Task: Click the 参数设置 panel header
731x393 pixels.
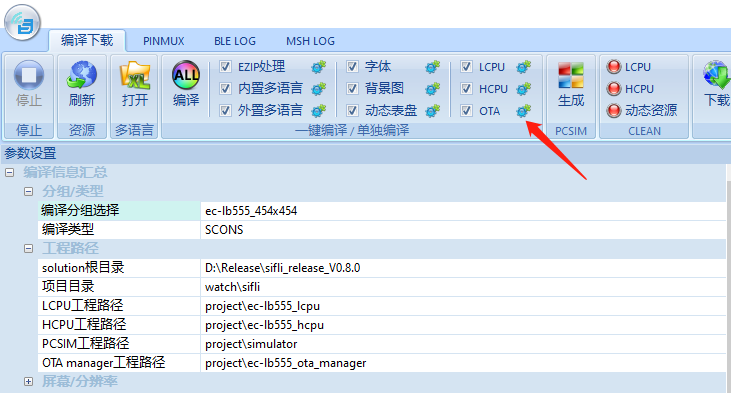Action: [x=366, y=153]
